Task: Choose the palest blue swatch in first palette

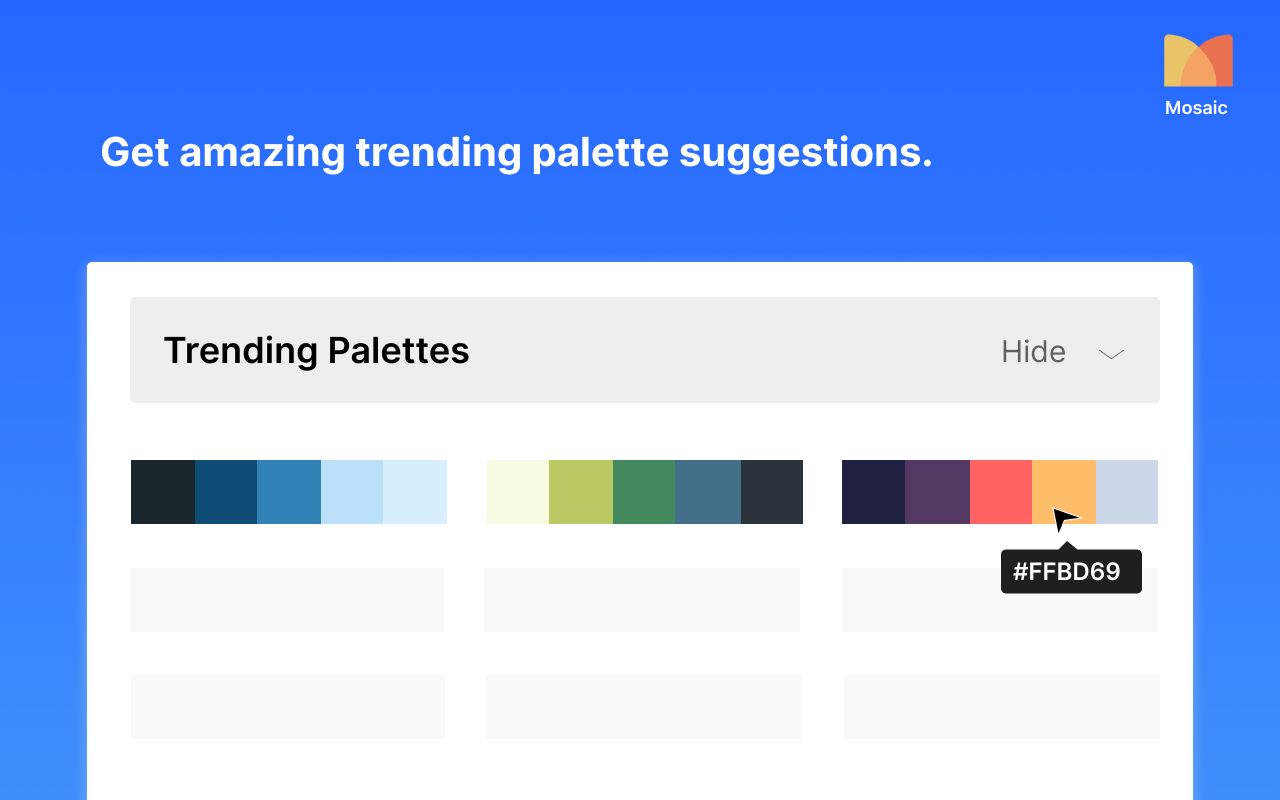Action: pyautogui.click(x=415, y=492)
